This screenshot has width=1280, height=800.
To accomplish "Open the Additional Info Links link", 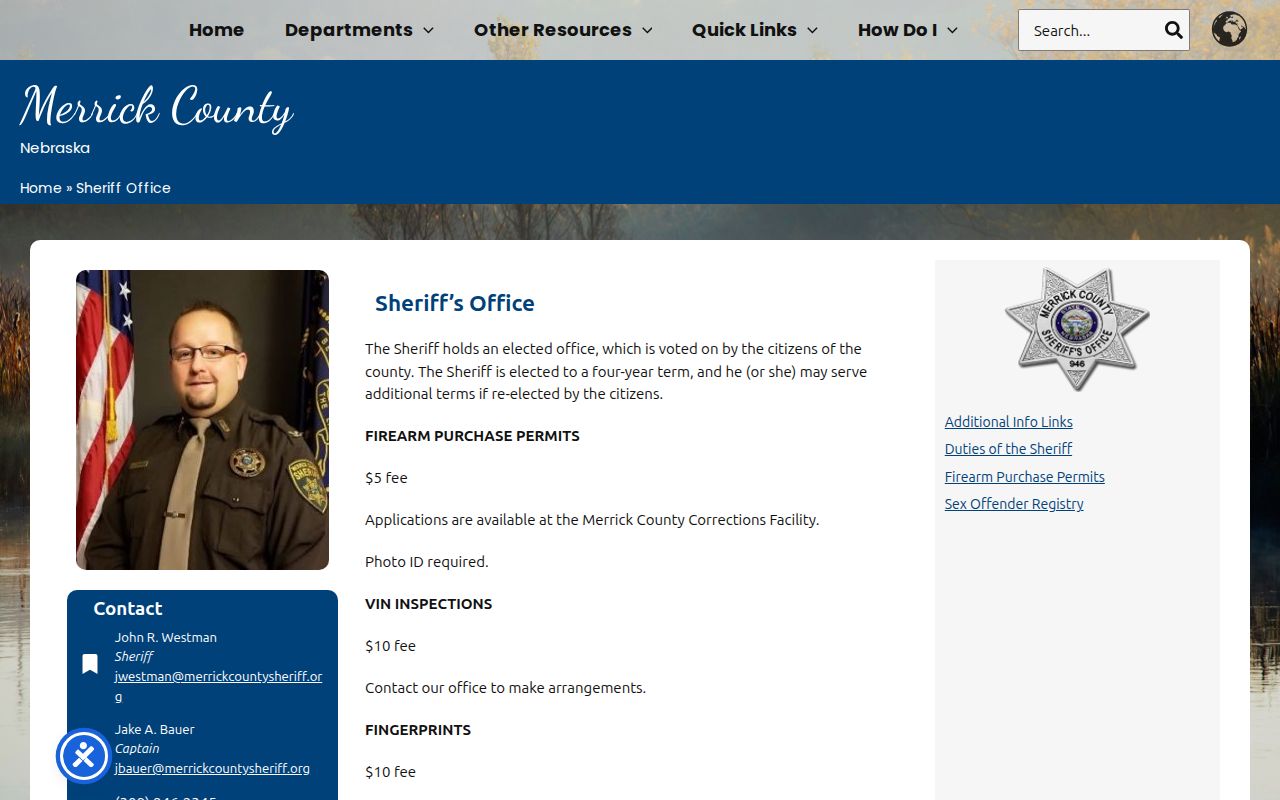I will 1009,422.
